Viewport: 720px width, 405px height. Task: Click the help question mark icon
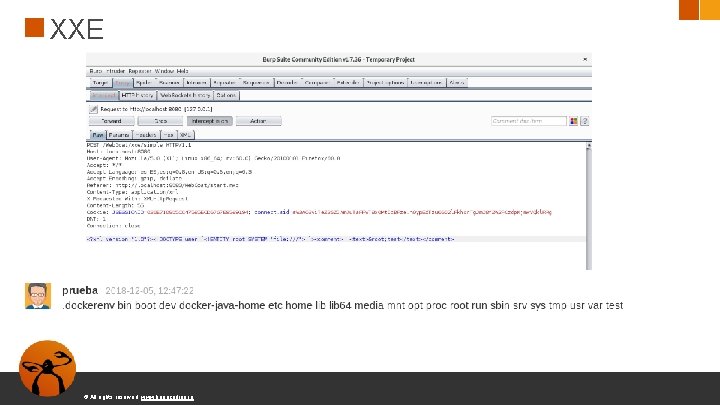click(x=585, y=121)
